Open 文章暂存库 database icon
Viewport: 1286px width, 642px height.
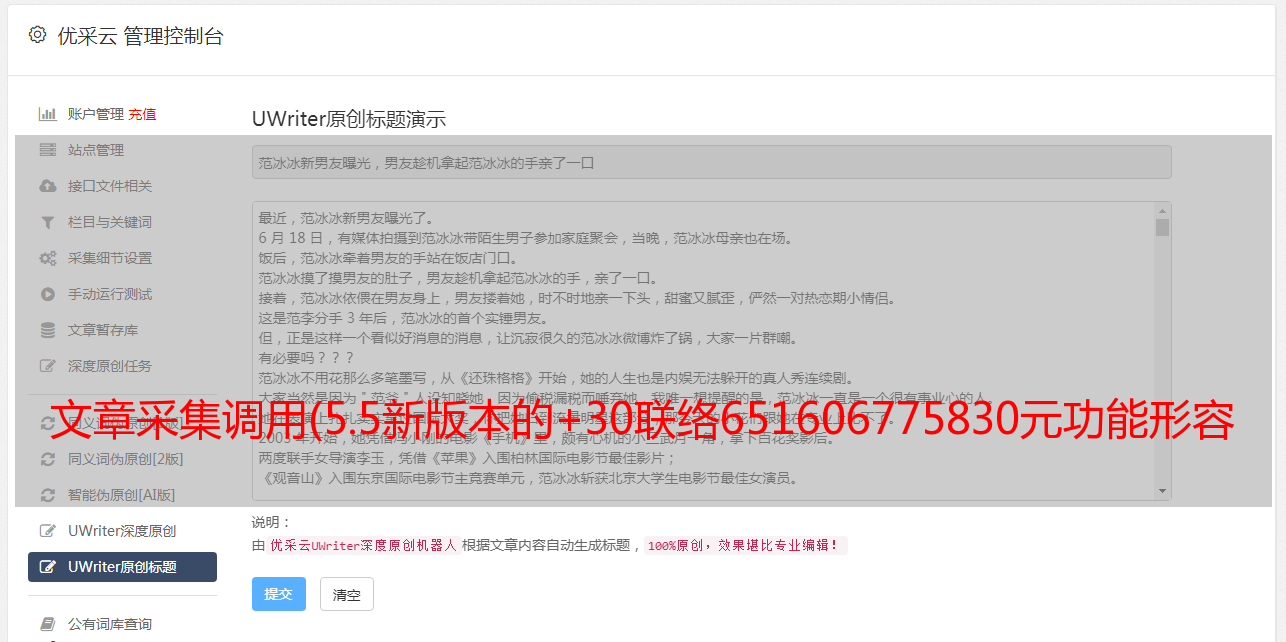click(47, 330)
